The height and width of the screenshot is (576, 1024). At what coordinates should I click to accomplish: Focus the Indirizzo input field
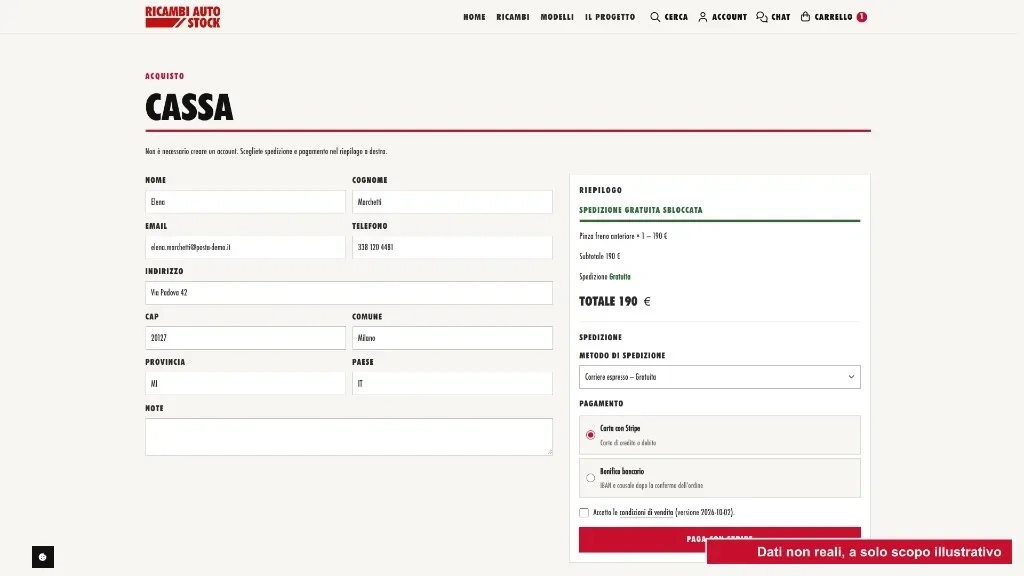pos(349,293)
